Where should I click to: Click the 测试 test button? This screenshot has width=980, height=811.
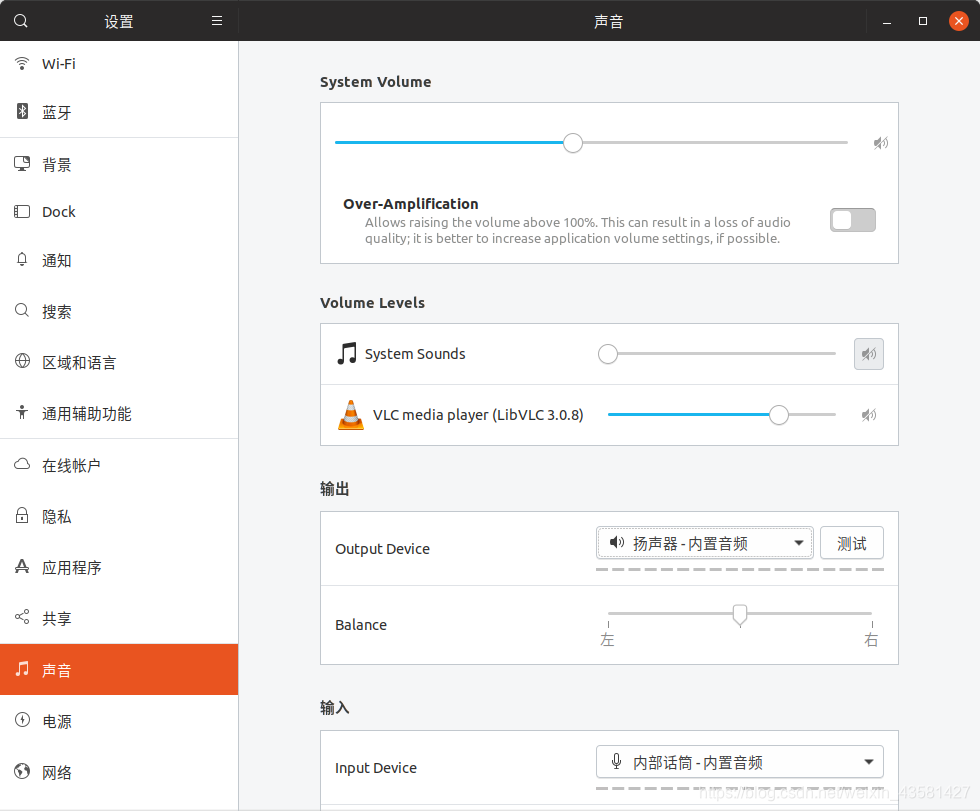pyautogui.click(x=852, y=543)
